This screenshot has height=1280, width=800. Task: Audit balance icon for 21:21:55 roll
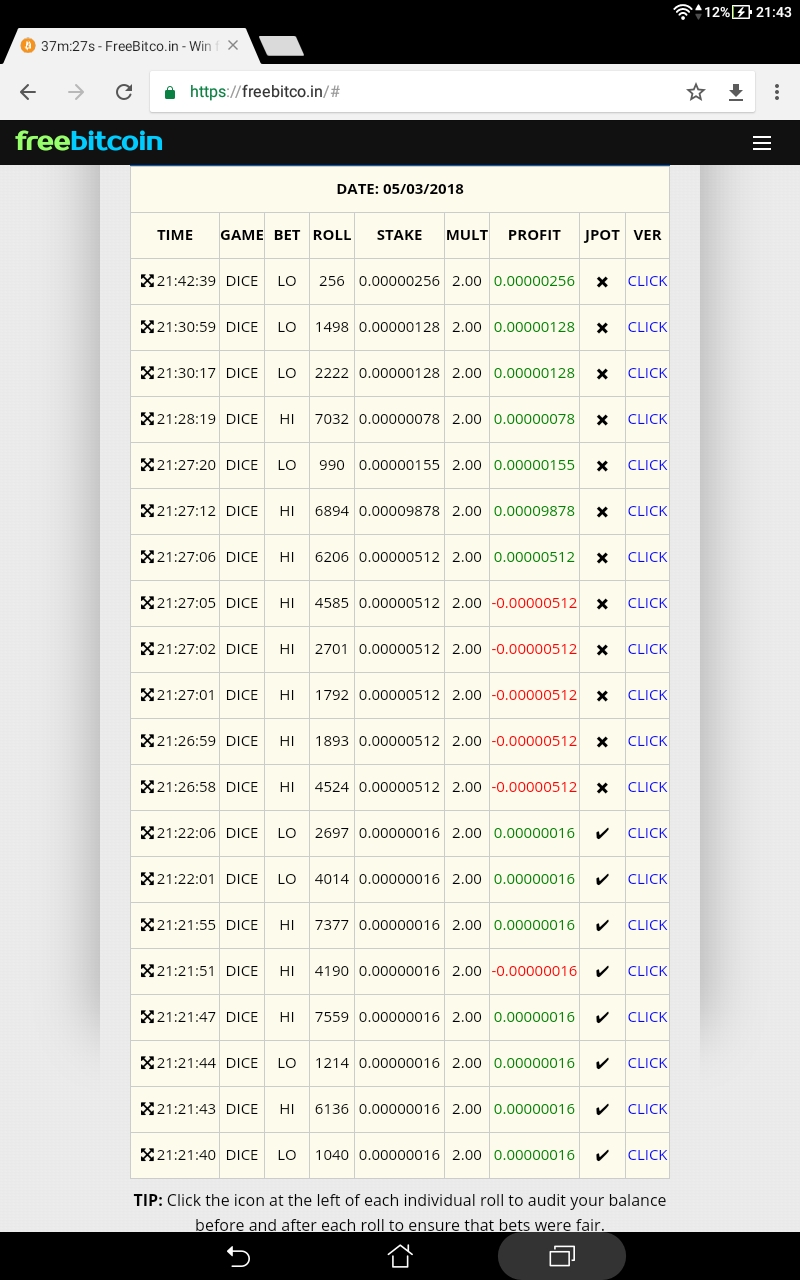(147, 925)
